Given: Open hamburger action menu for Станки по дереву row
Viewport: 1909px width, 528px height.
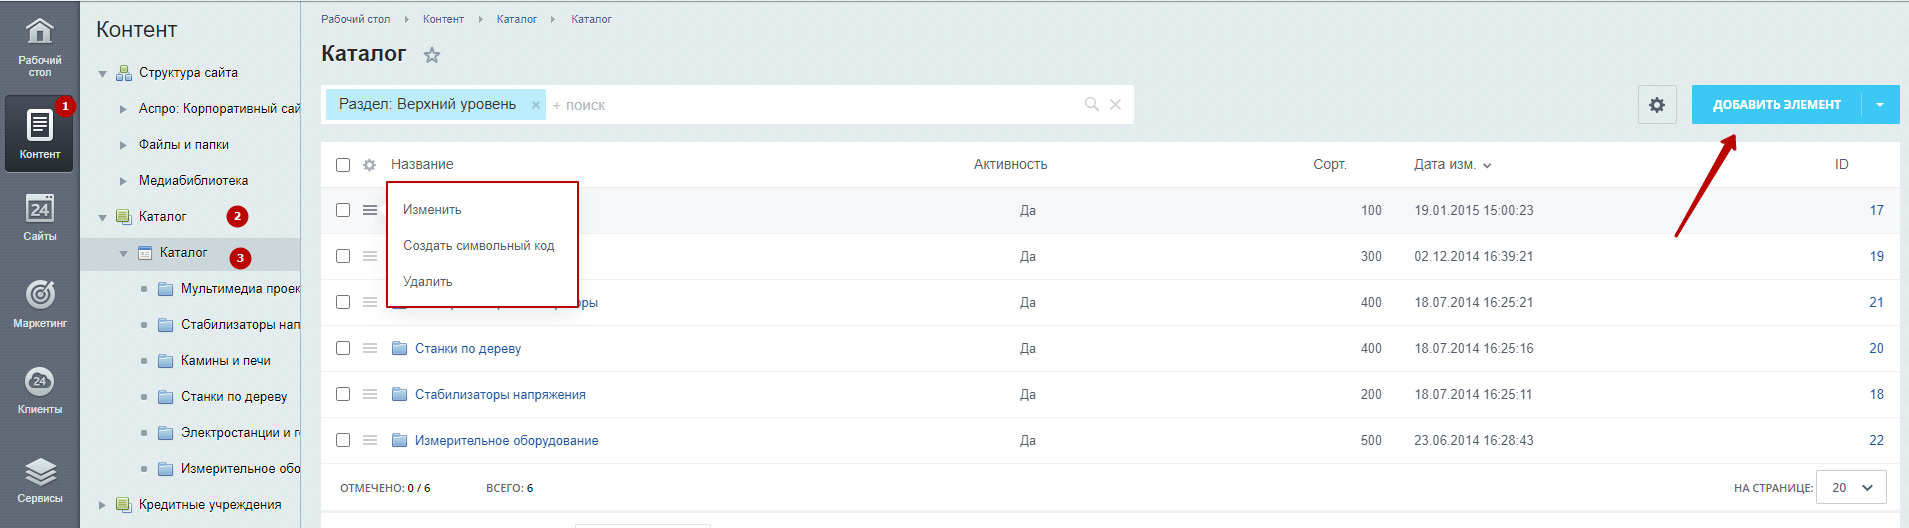Looking at the screenshot, I should 370,348.
